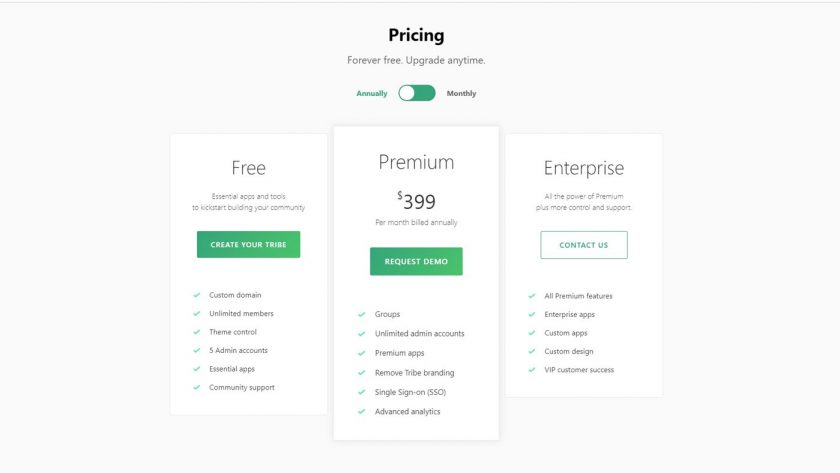
Task: Click the Contact Us button
Action: [x=584, y=245]
